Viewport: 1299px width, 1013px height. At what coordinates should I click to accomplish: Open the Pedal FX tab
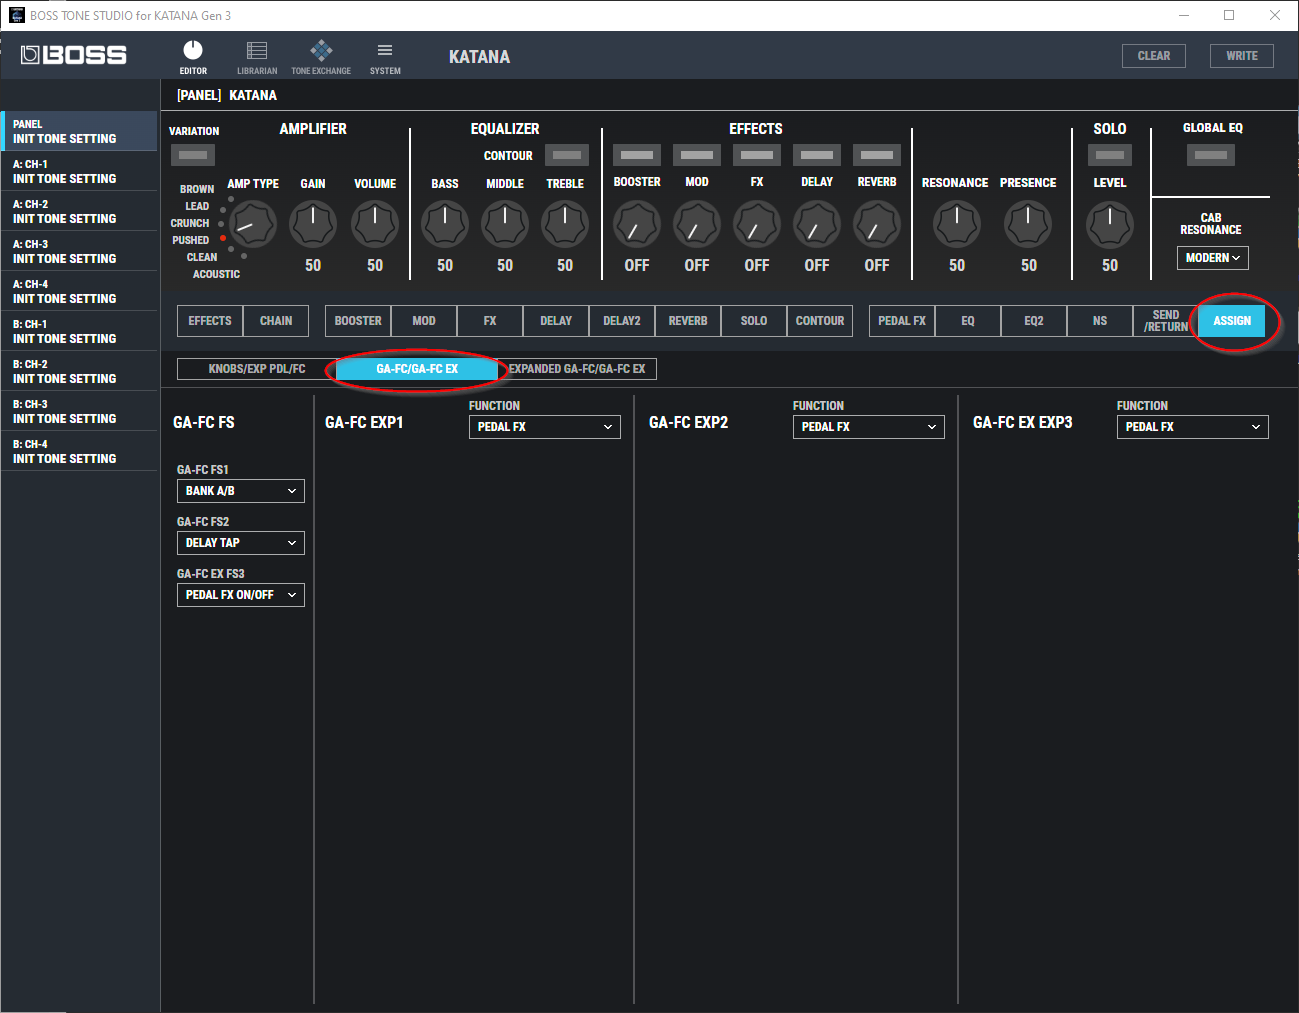[x=902, y=321]
